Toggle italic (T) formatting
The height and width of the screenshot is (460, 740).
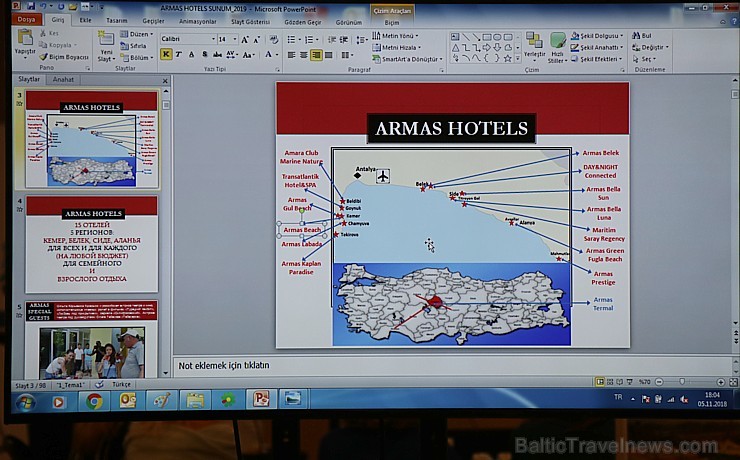point(179,55)
